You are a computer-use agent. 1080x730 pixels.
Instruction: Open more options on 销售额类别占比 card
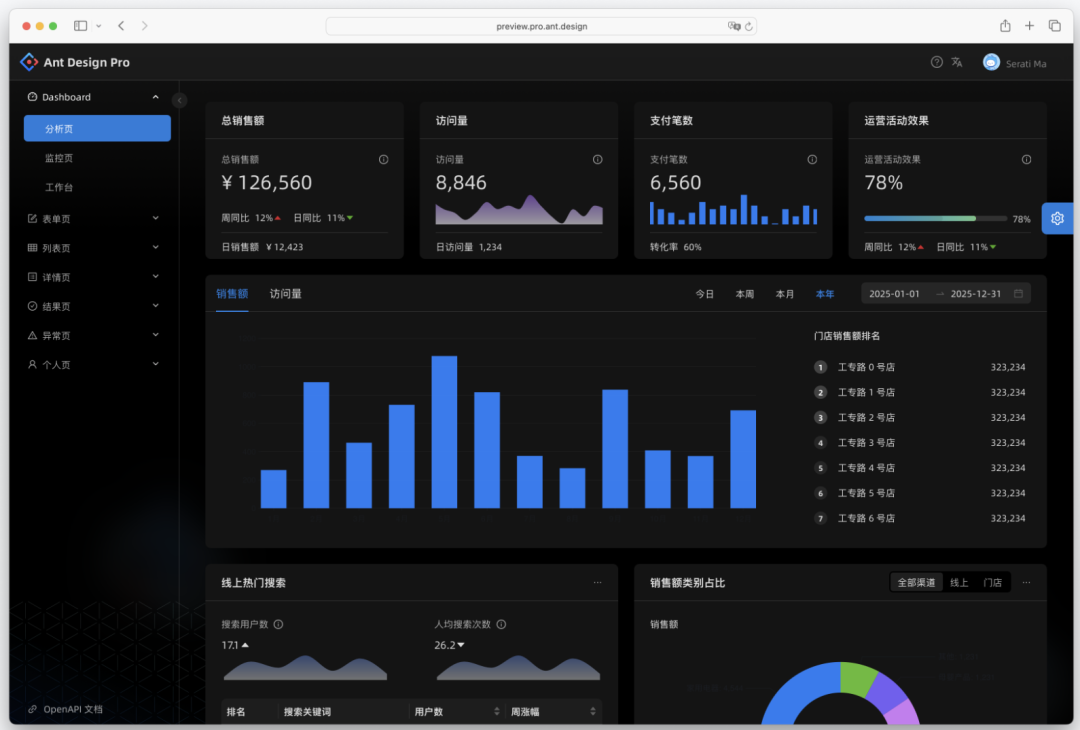[1026, 583]
